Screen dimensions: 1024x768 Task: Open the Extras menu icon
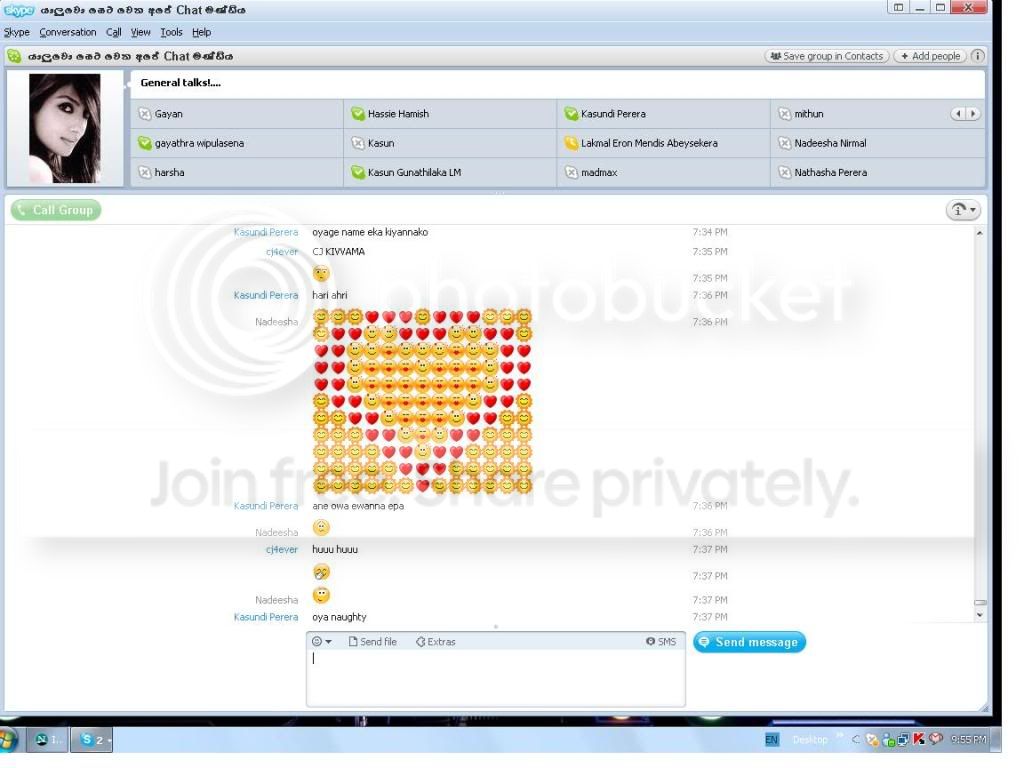pos(421,641)
